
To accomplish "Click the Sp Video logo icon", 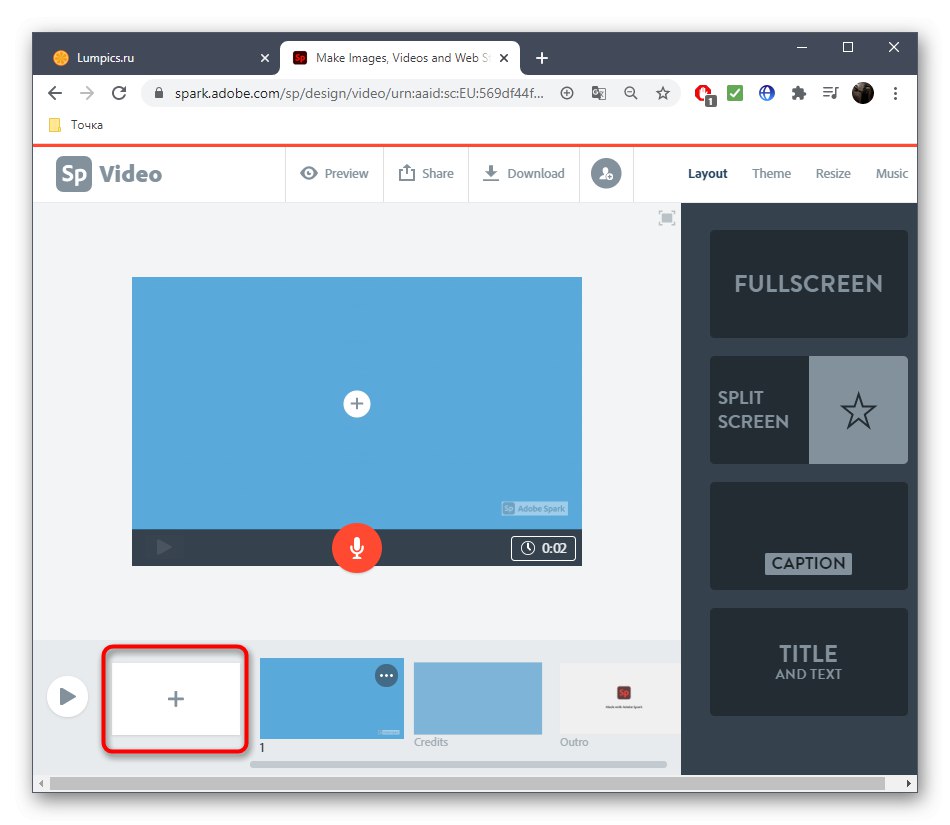I will click(x=73, y=174).
